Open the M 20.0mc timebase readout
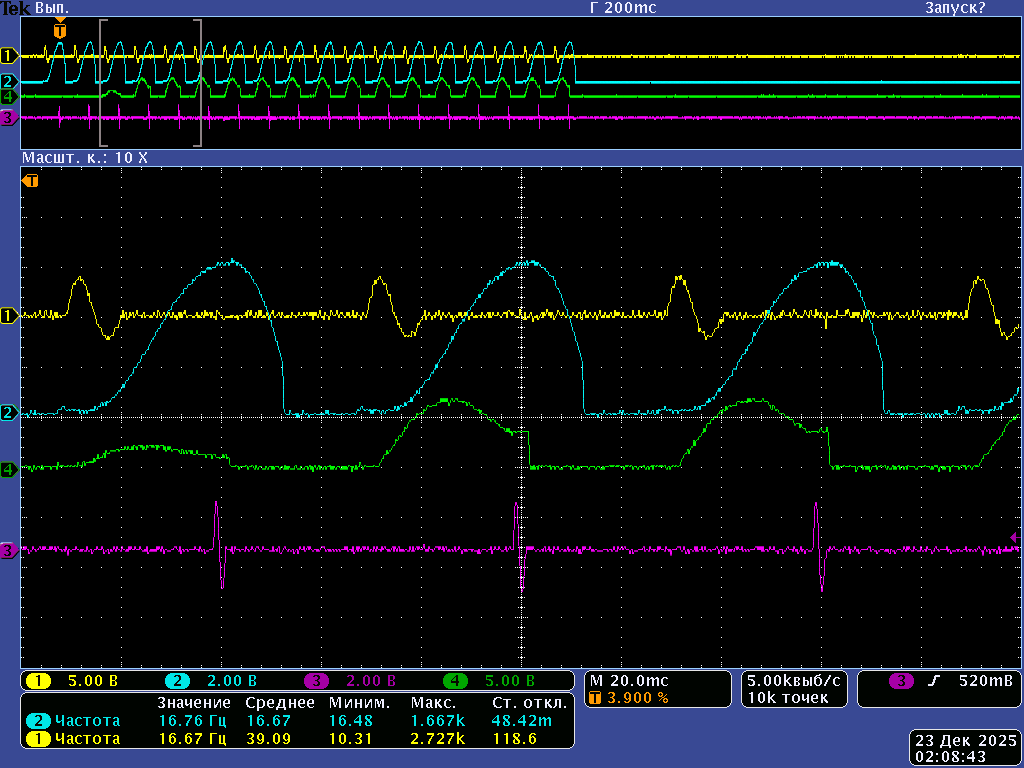Image resolution: width=1024 pixels, height=768 pixels. click(x=630, y=680)
